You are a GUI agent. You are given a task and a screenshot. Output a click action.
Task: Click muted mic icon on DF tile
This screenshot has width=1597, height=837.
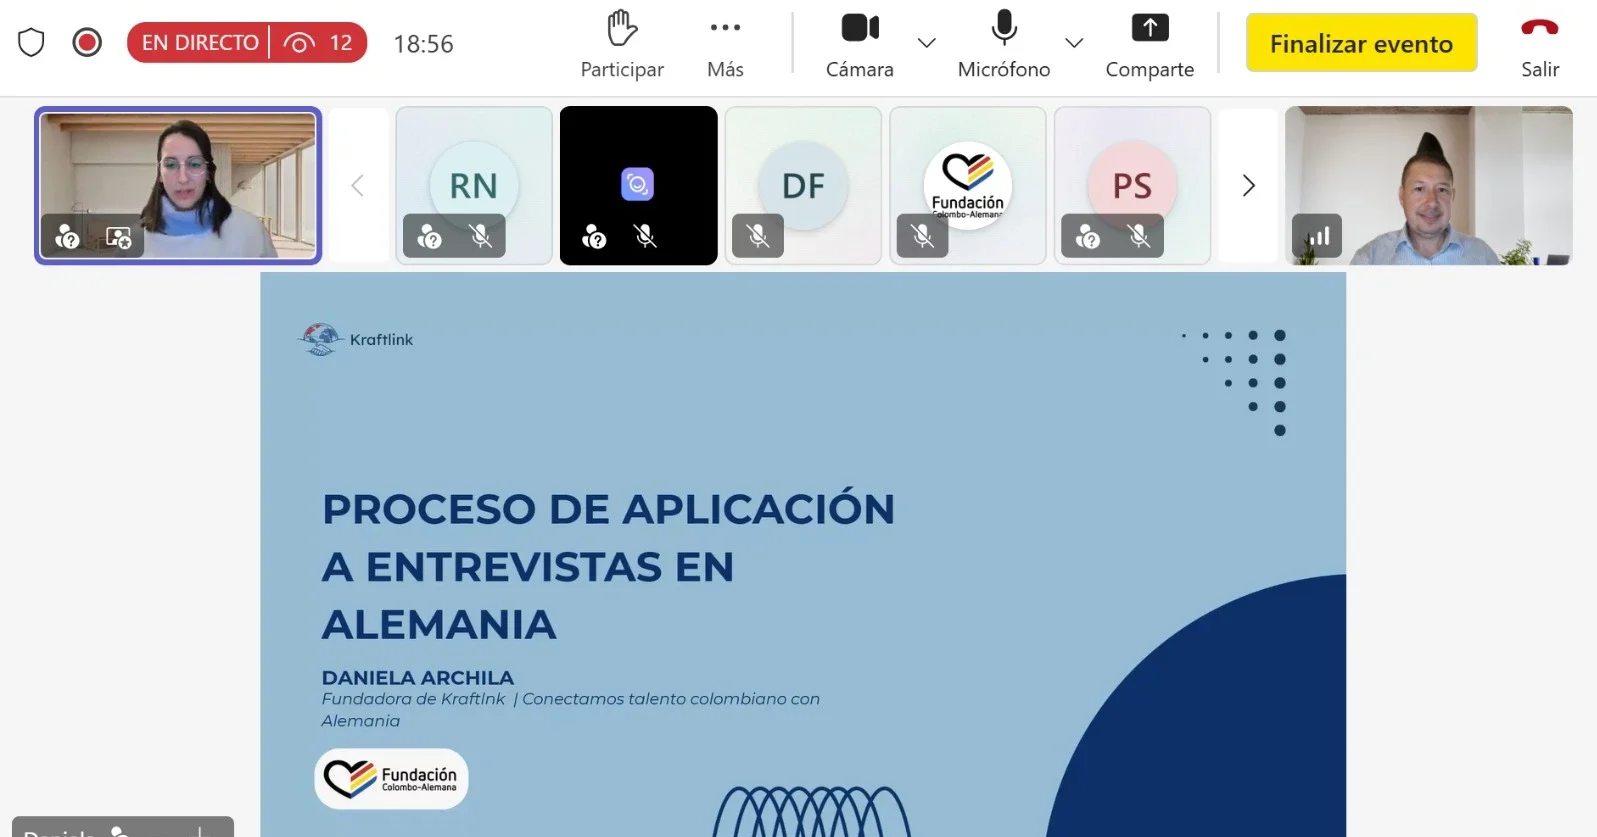758,237
